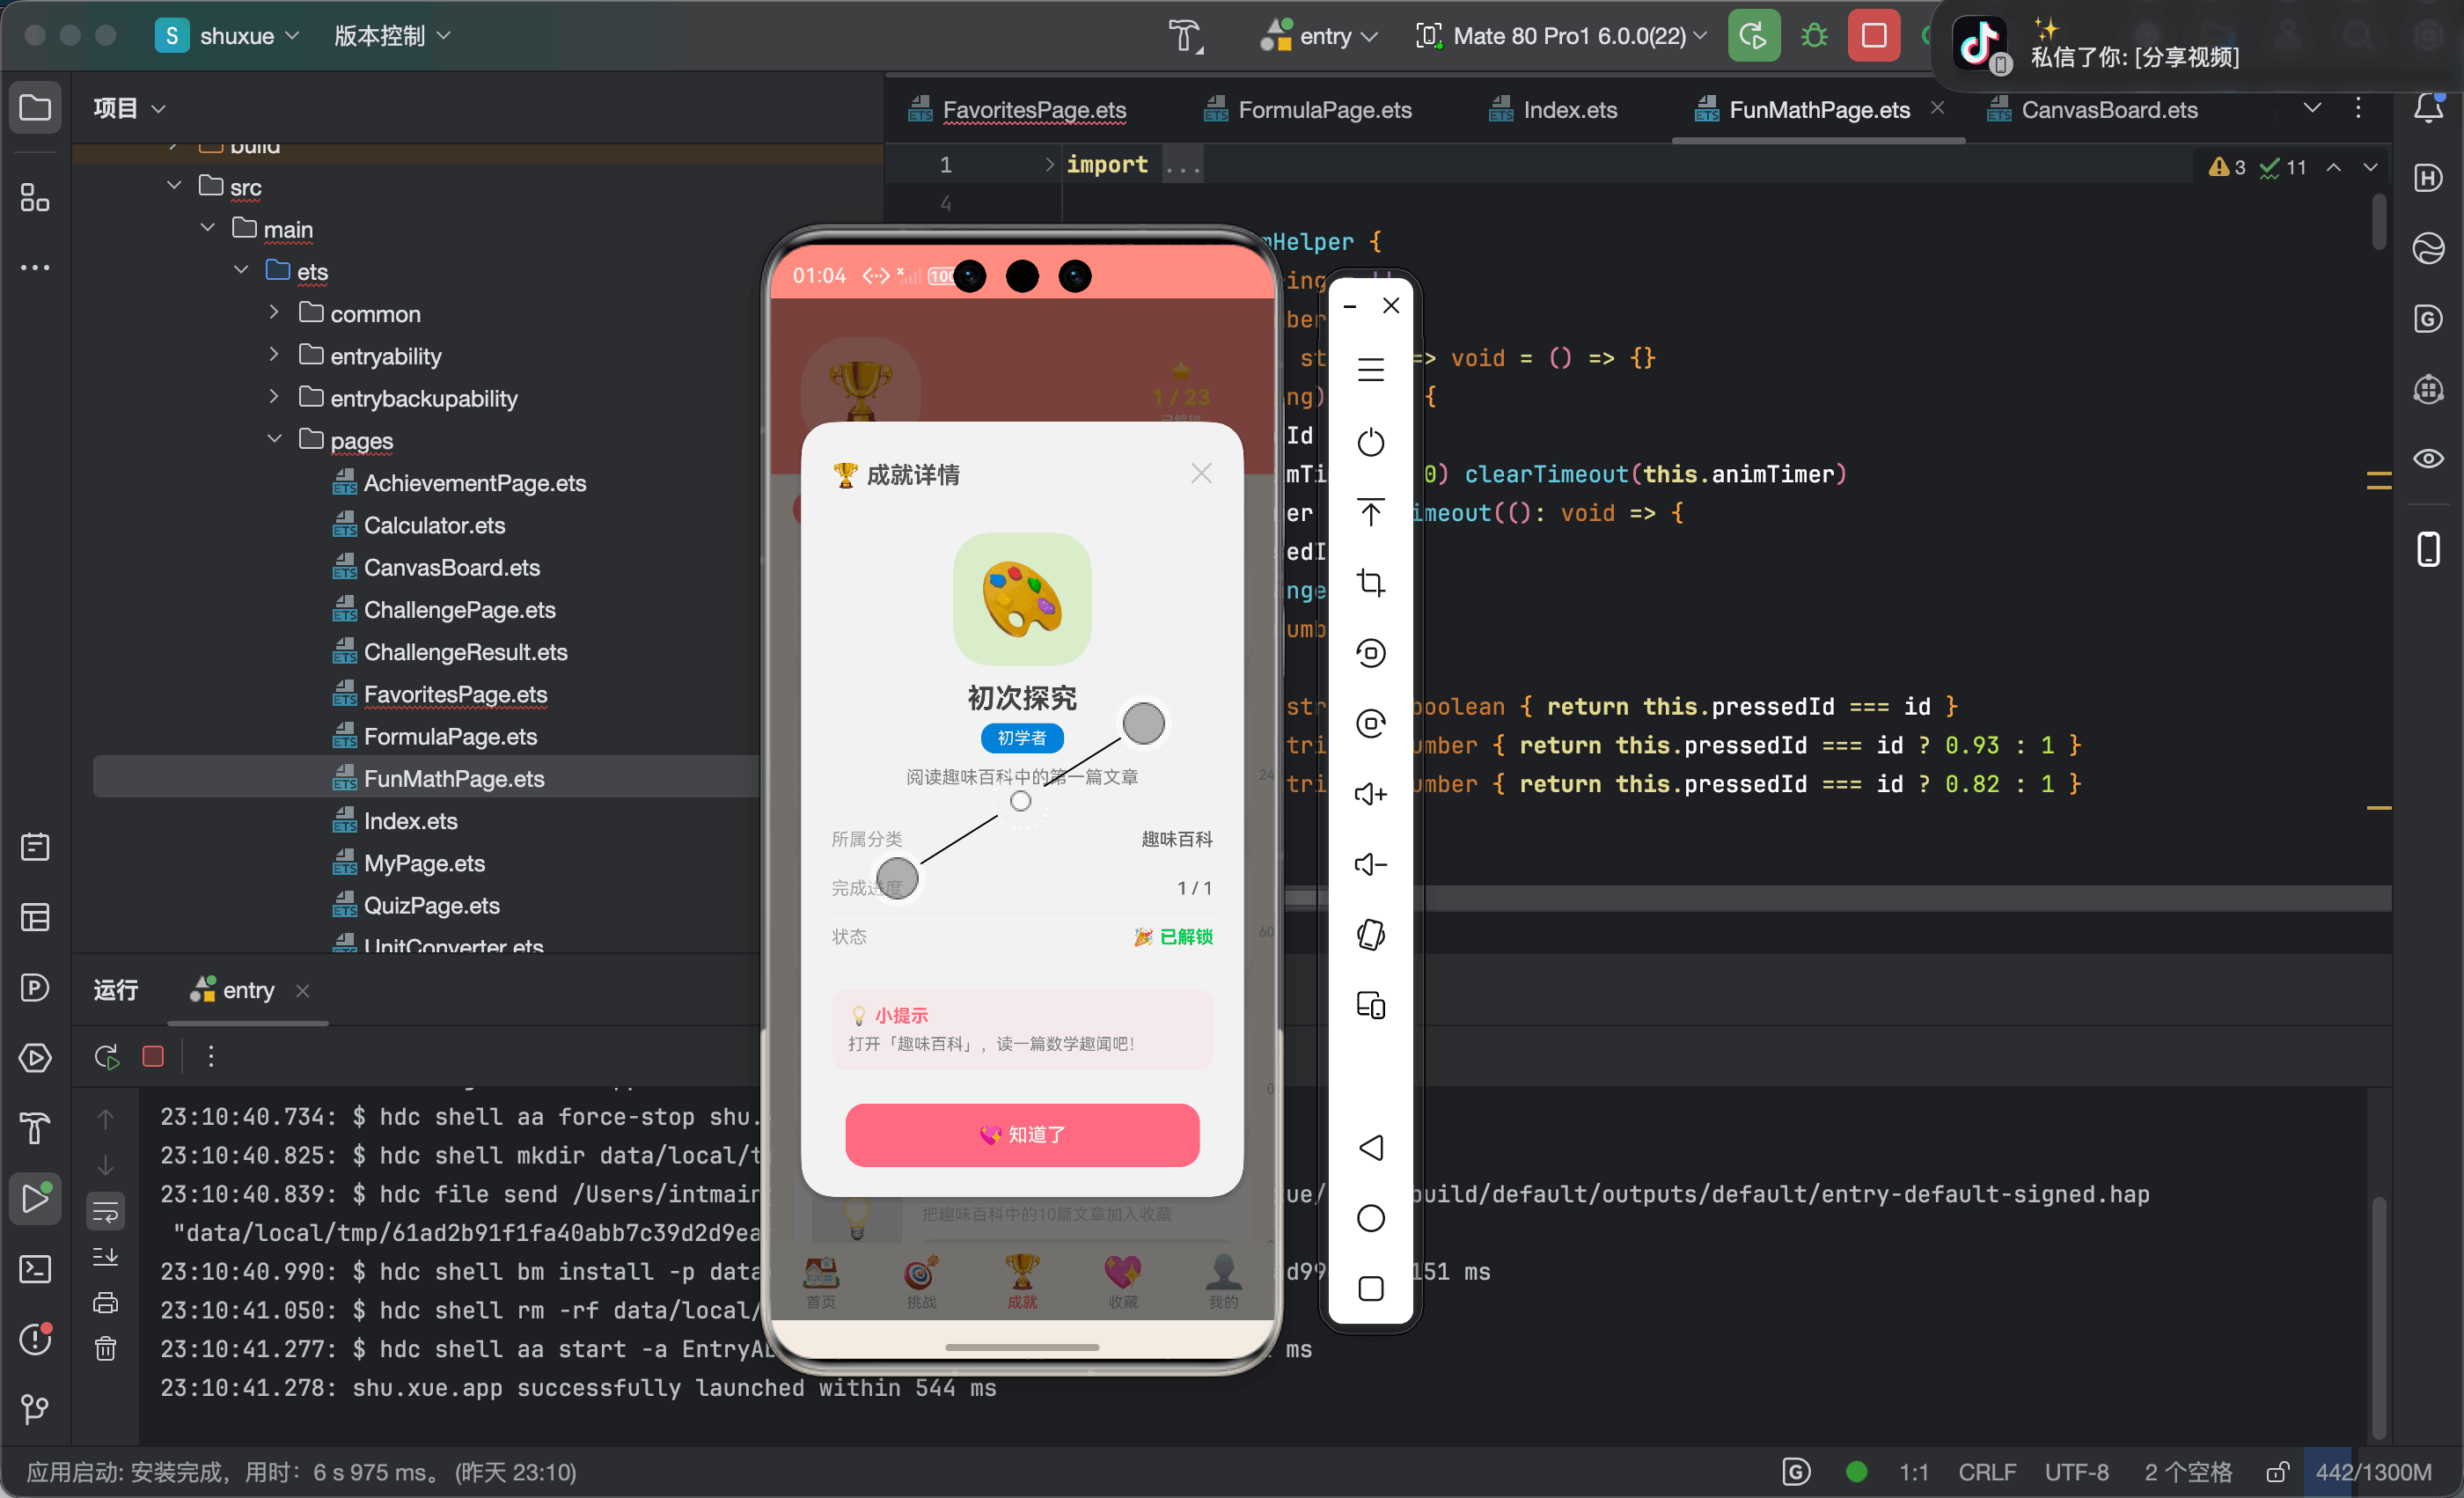Toggle scroll to end in Run console
The image size is (2464, 1498).
pyautogui.click(x=105, y=1256)
